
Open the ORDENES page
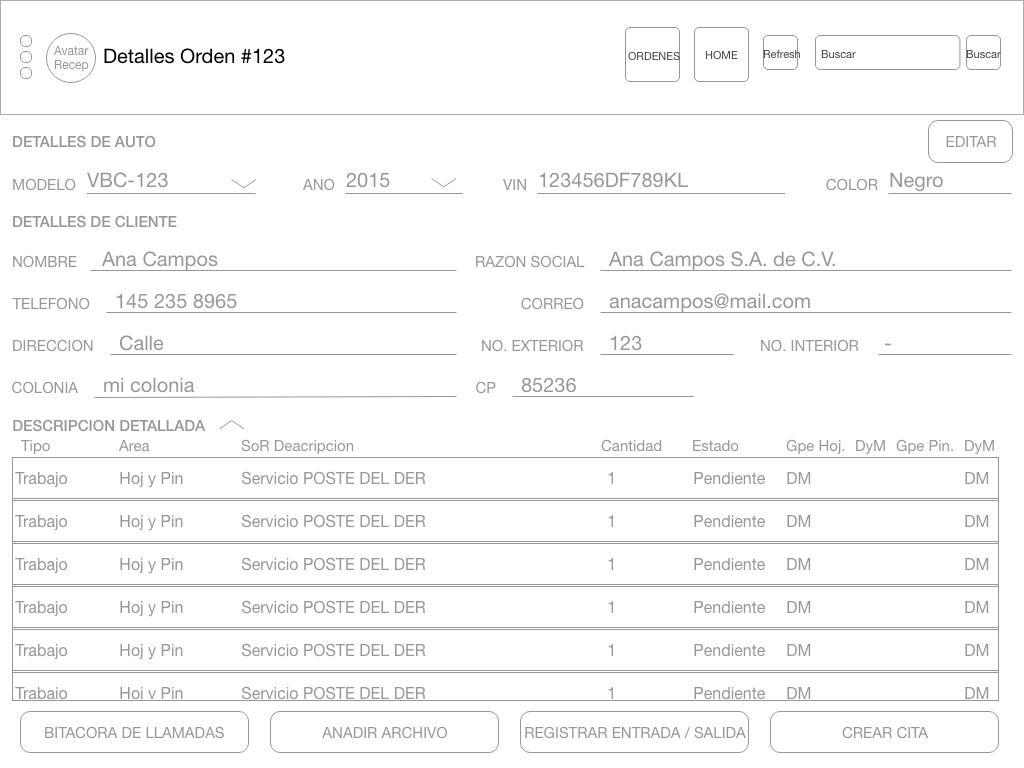(652, 55)
